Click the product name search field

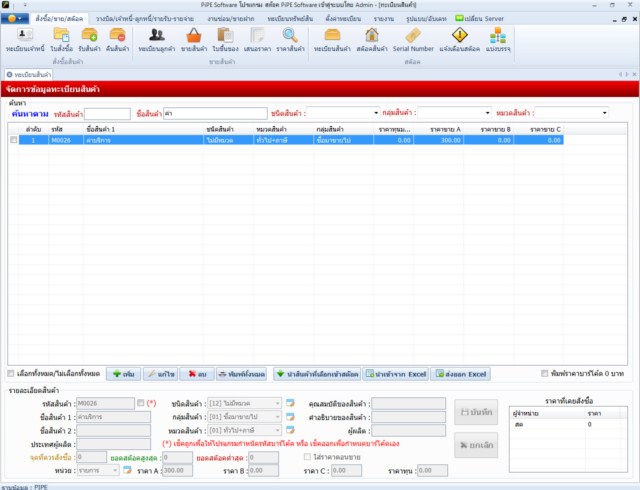(215, 113)
